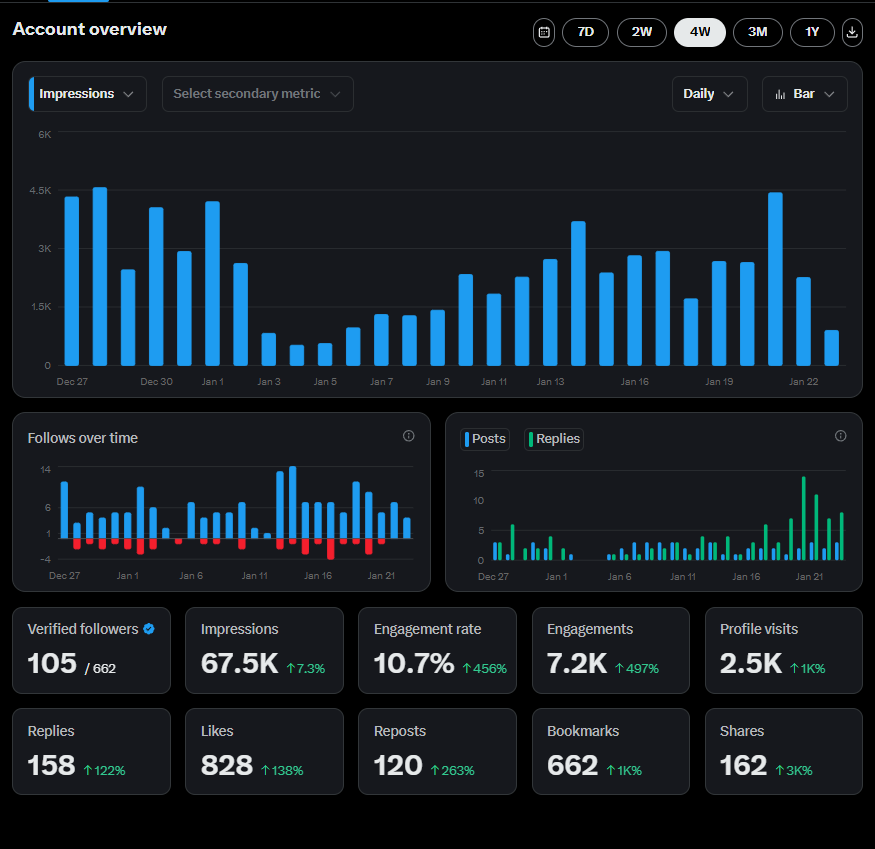The height and width of the screenshot is (849, 875).
Task: Click the info icon on Follows over time
Action: click(408, 436)
